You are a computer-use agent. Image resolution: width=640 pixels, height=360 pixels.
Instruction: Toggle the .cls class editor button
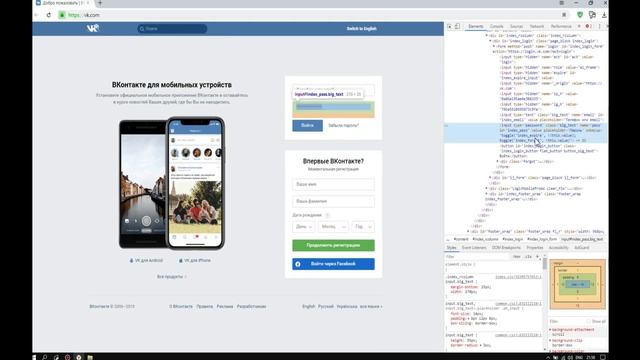coord(528,257)
